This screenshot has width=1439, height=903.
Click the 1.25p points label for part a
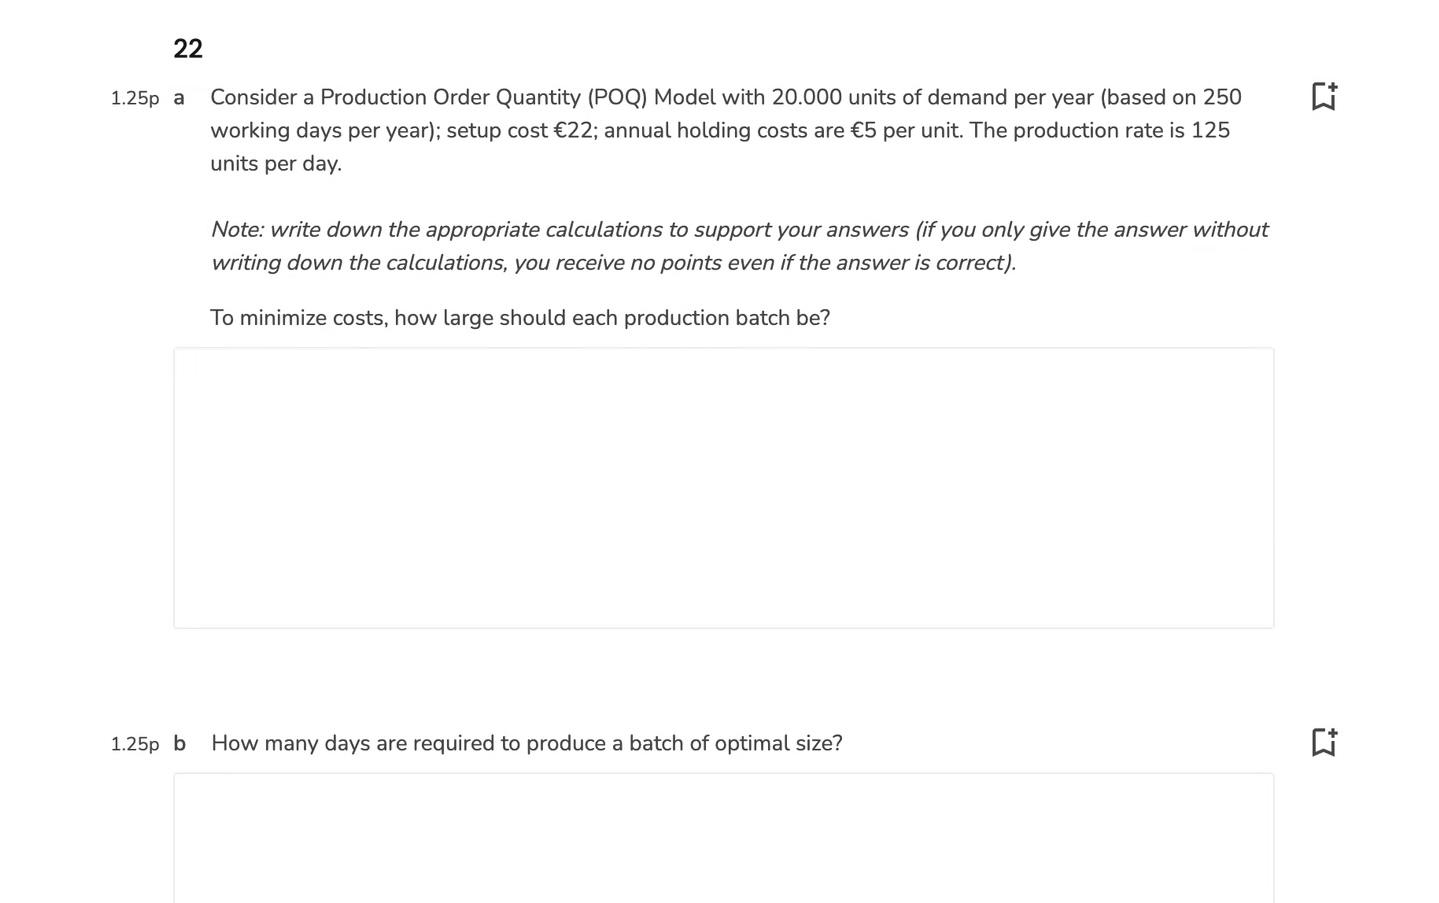134,98
